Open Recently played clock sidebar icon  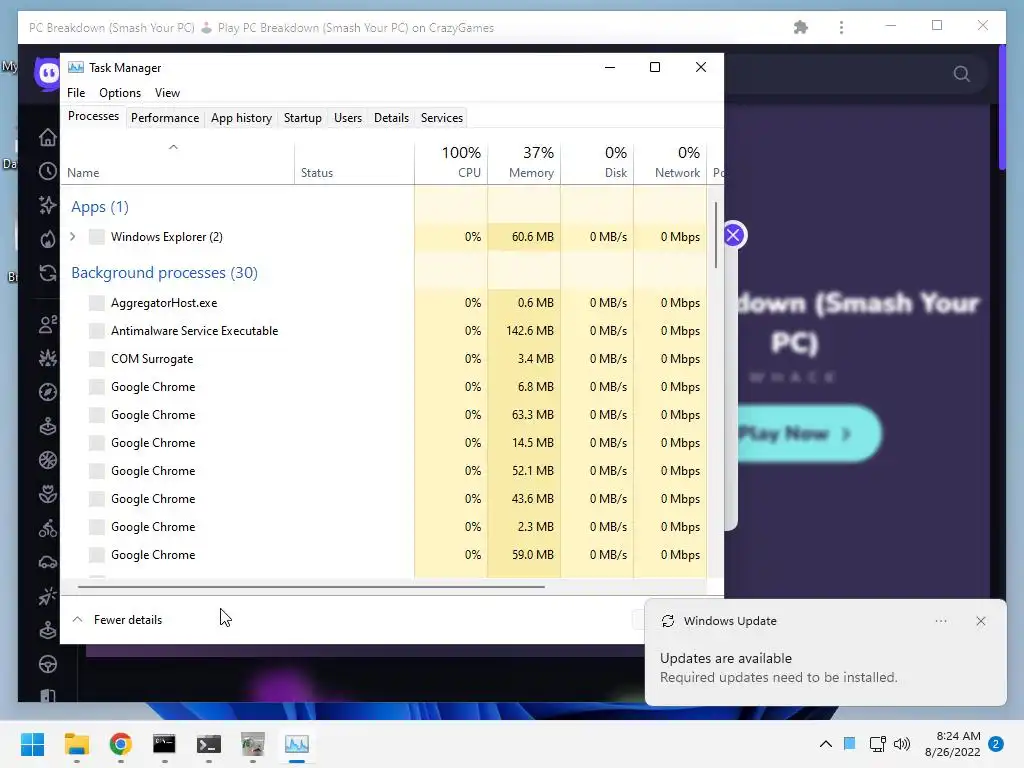(x=48, y=171)
